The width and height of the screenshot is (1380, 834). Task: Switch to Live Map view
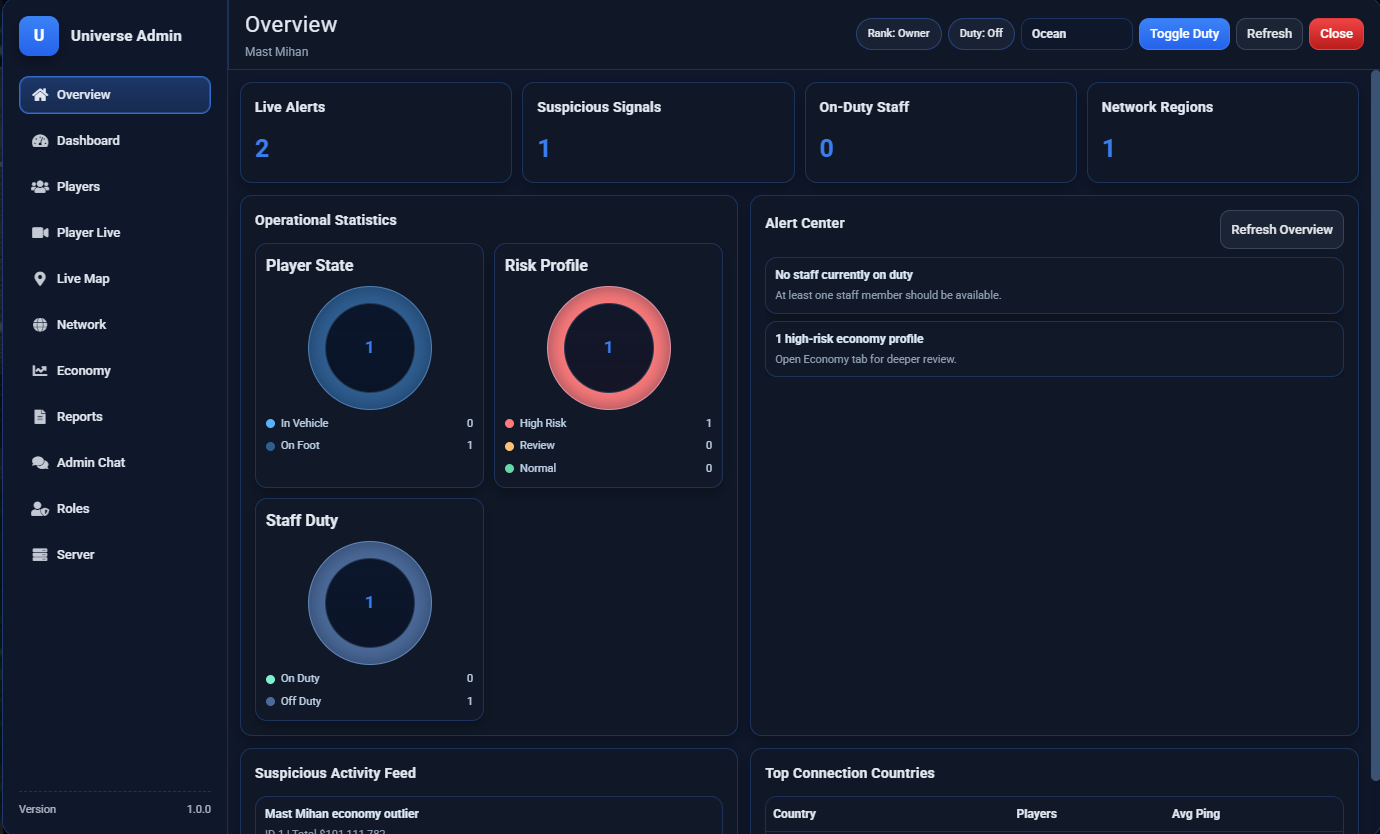(115, 279)
